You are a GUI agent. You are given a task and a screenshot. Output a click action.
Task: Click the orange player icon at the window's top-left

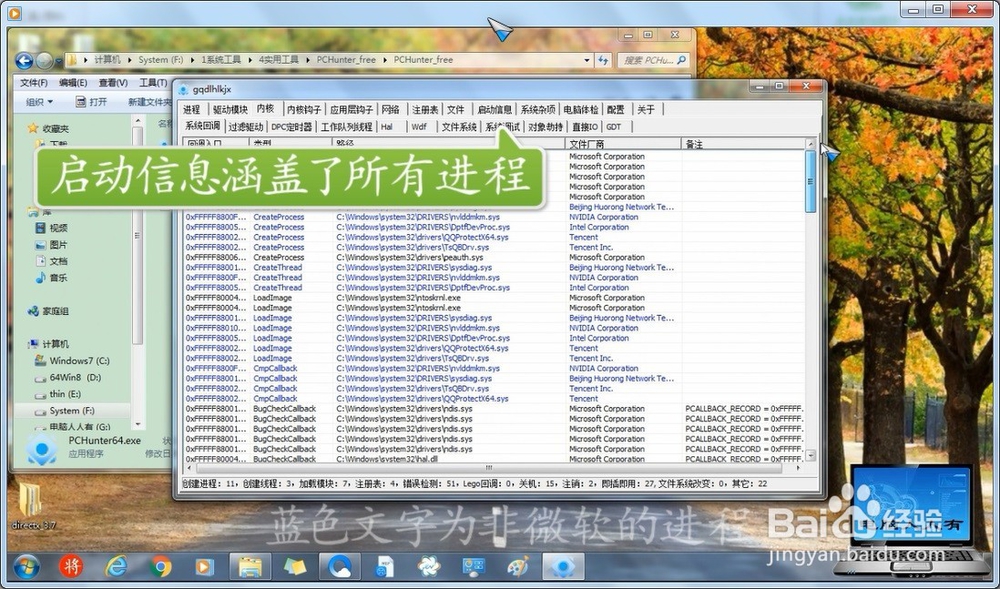[x=14, y=12]
